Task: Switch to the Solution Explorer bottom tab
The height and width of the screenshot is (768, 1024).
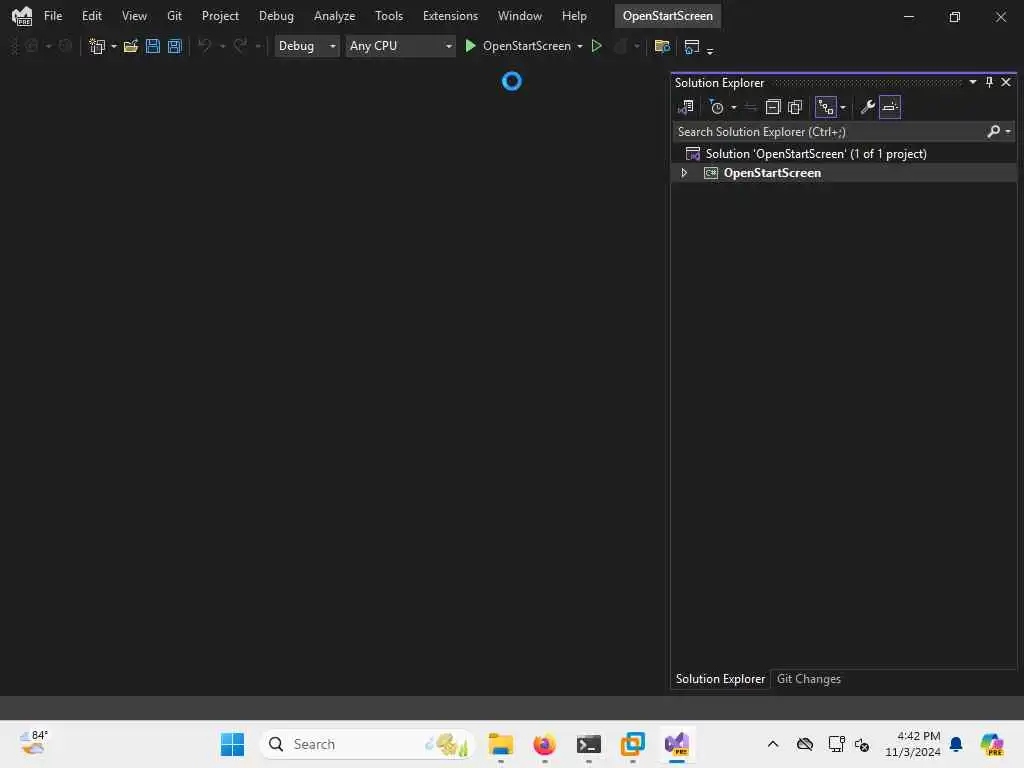Action: coord(720,679)
